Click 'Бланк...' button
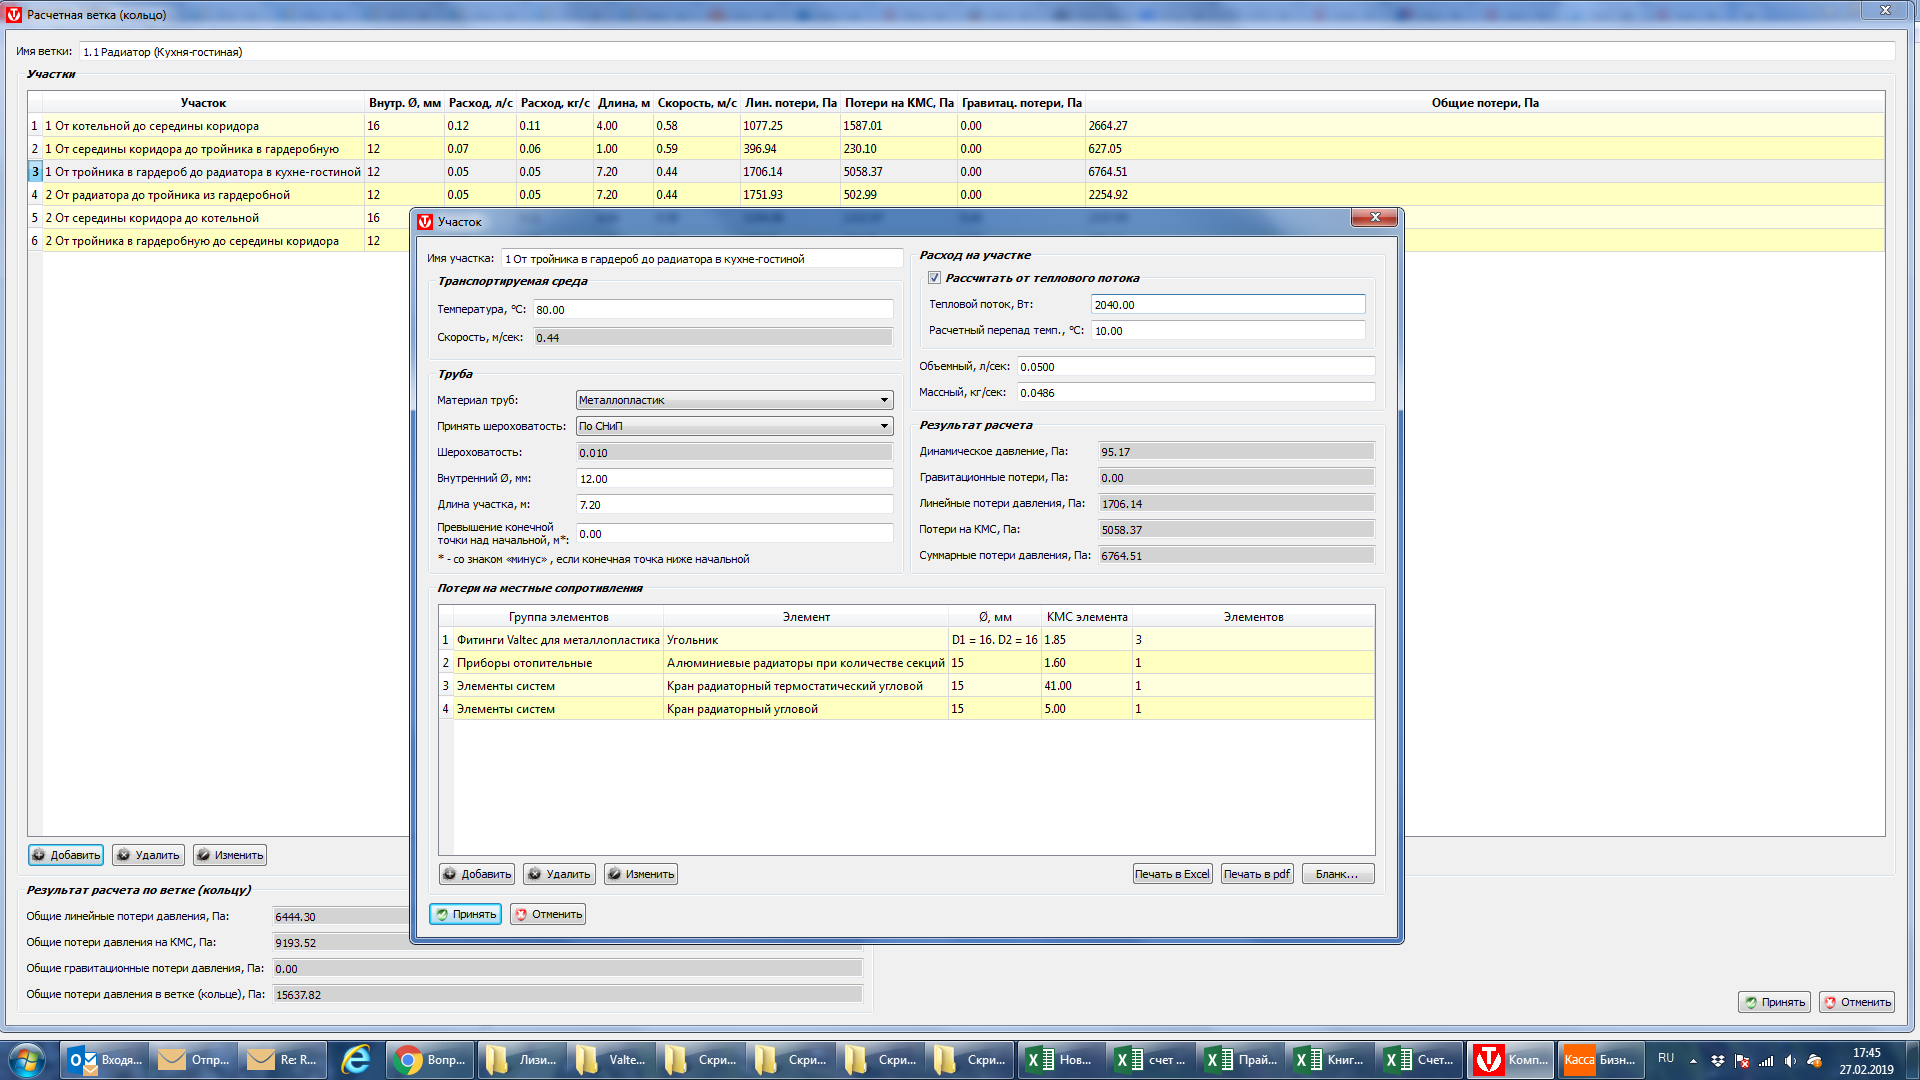Screen dimensions: 1920x1080 pos(1337,874)
